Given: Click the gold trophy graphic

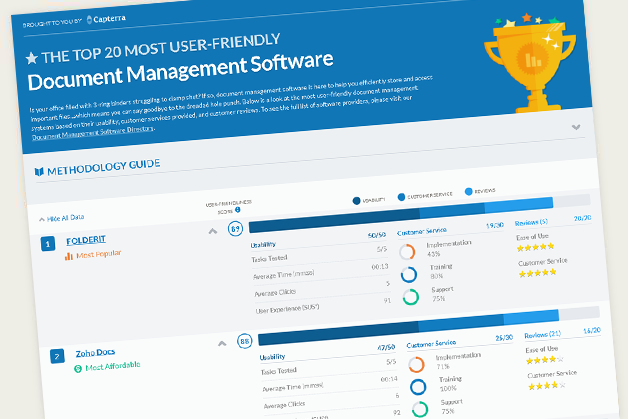Looking at the screenshot, I should click(530, 63).
